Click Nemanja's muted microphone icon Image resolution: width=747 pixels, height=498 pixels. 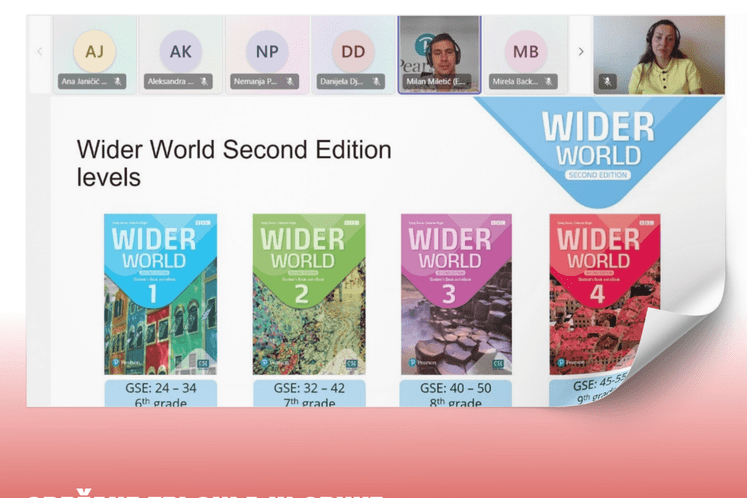[x=291, y=82]
